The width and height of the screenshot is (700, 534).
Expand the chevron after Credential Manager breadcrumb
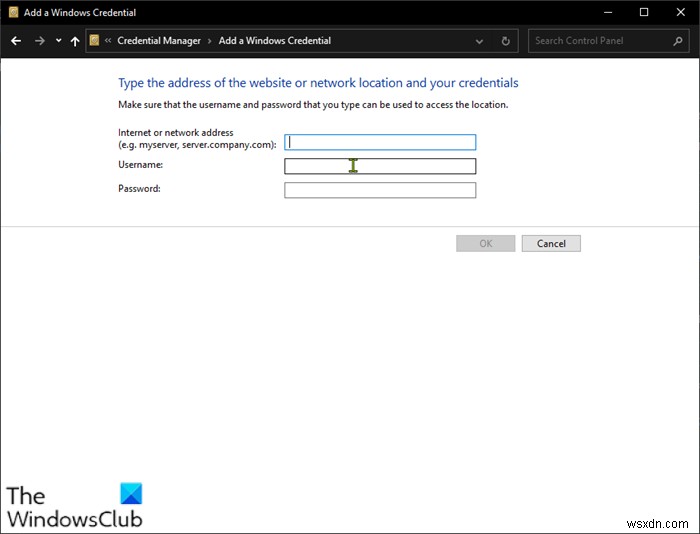coord(209,41)
